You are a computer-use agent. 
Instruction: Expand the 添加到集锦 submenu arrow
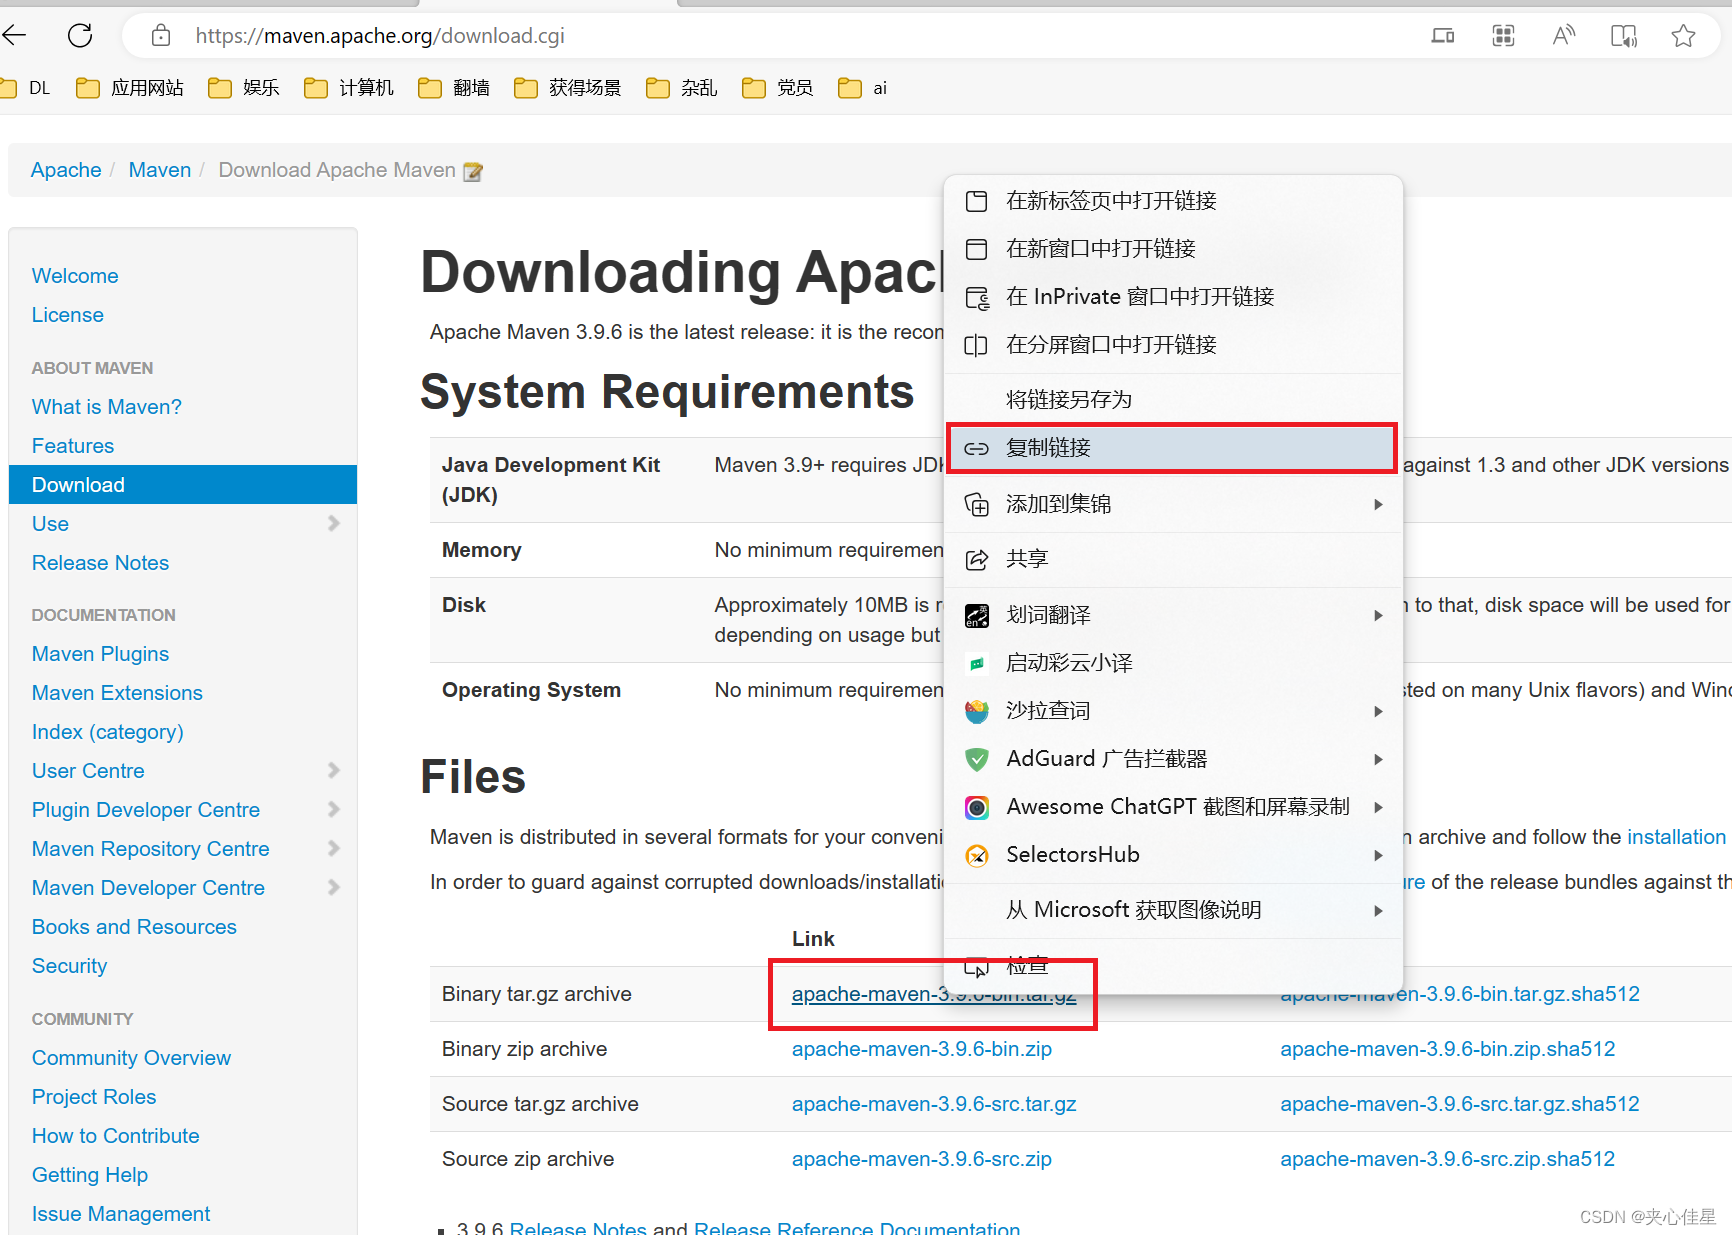pos(1378,504)
